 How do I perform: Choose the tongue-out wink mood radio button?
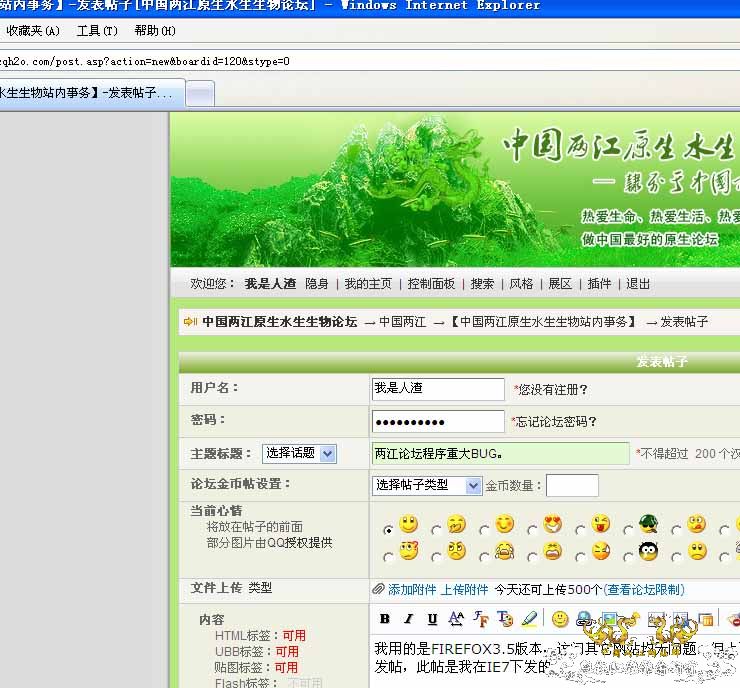[581, 529]
